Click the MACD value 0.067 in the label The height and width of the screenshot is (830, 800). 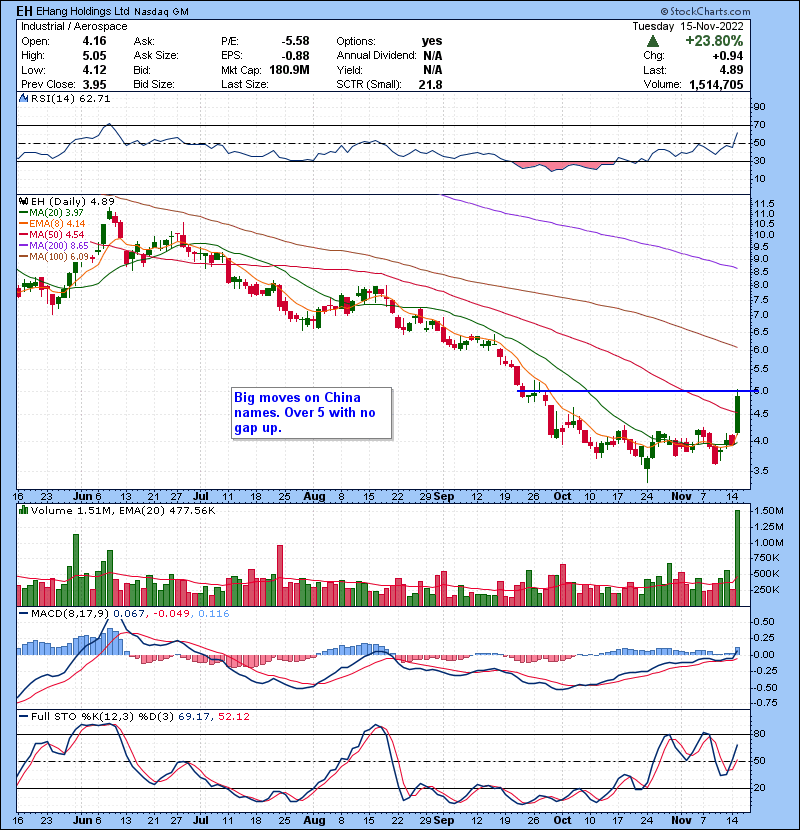(129, 614)
